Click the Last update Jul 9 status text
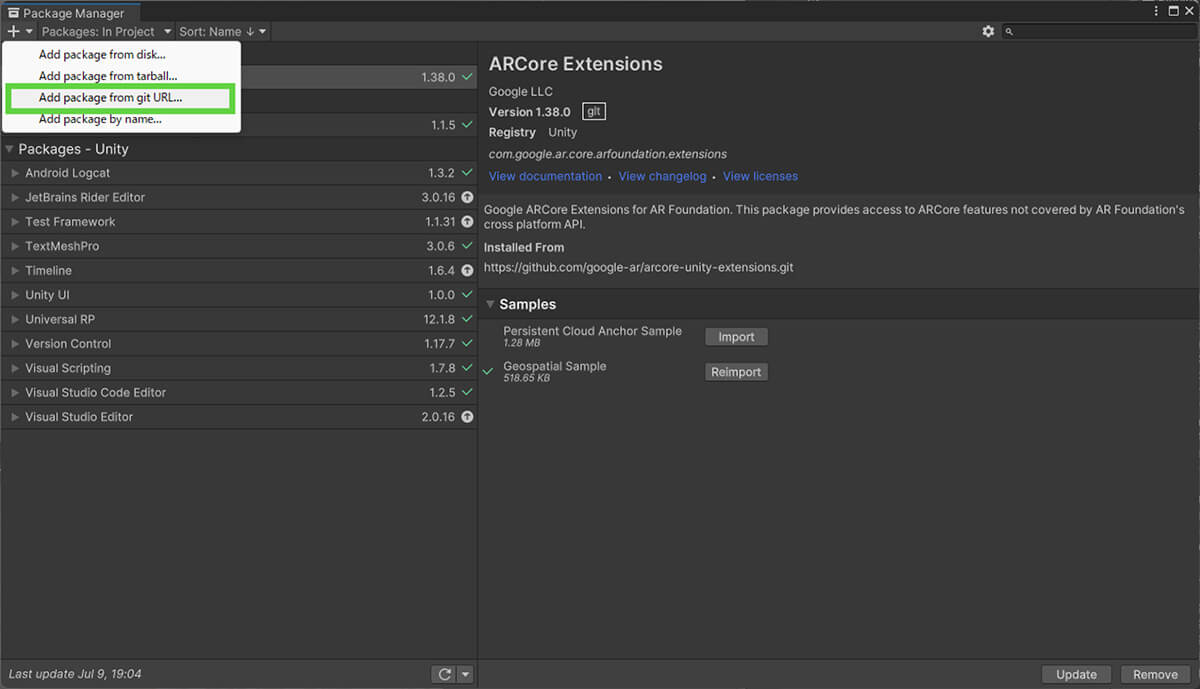Viewport: 1200px width, 689px height. [x=74, y=674]
